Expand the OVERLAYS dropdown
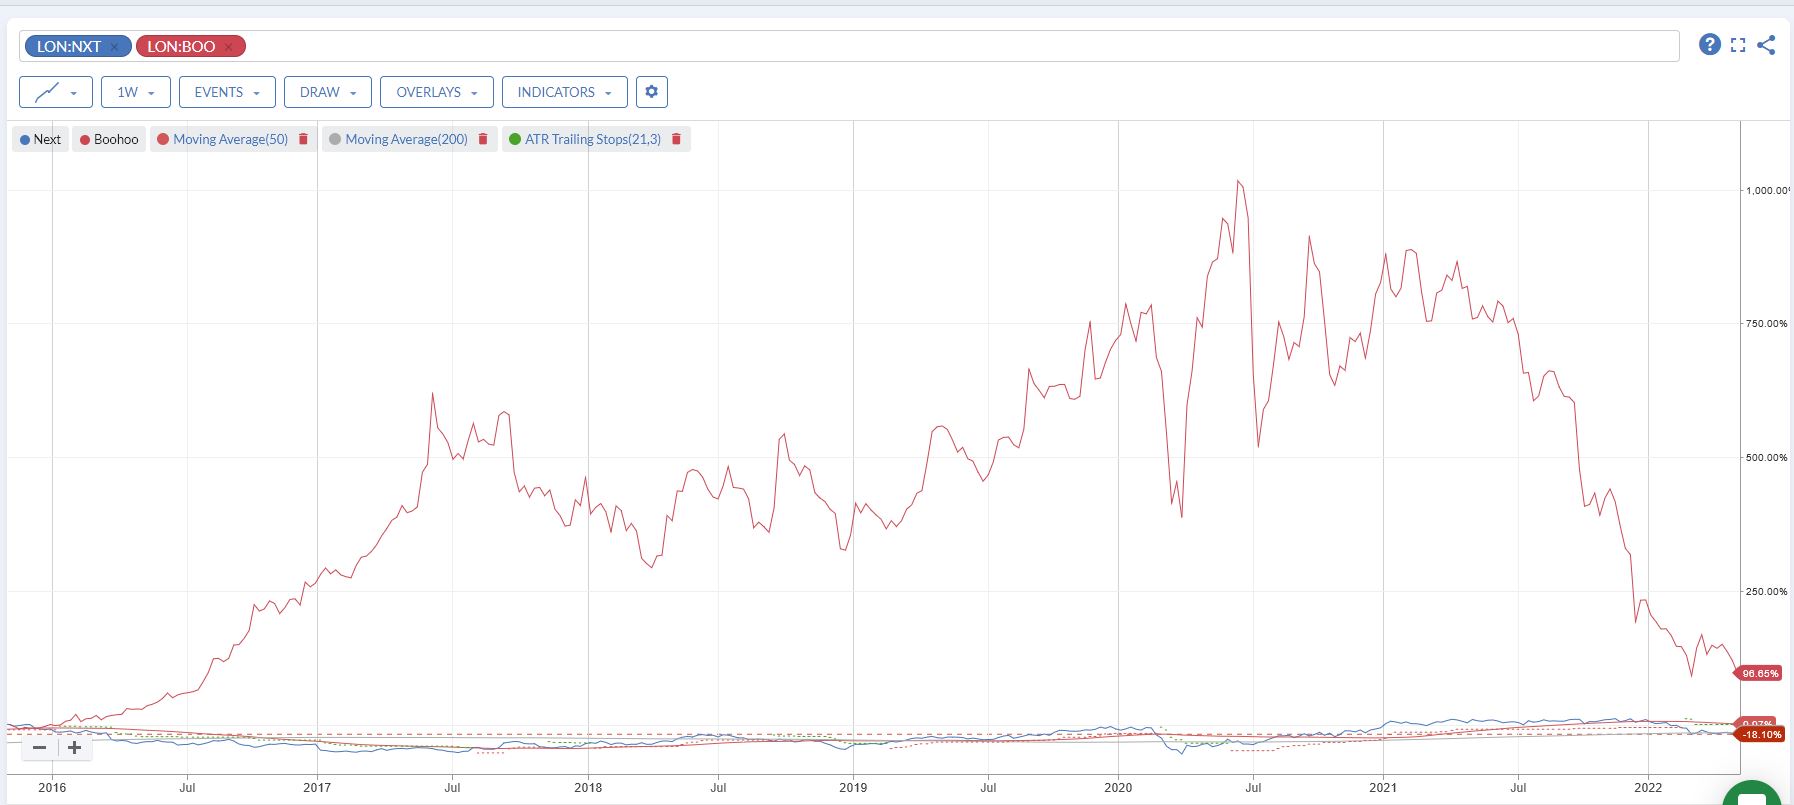Viewport: 1794px width, 805px height. pos(437,92)
